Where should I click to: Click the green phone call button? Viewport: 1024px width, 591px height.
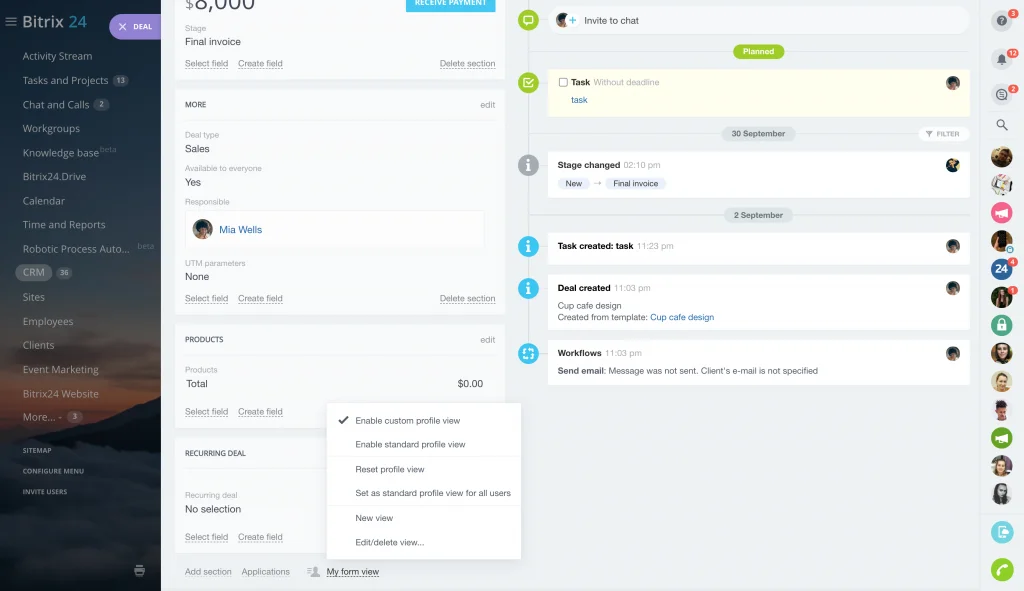pos(1001,569)
